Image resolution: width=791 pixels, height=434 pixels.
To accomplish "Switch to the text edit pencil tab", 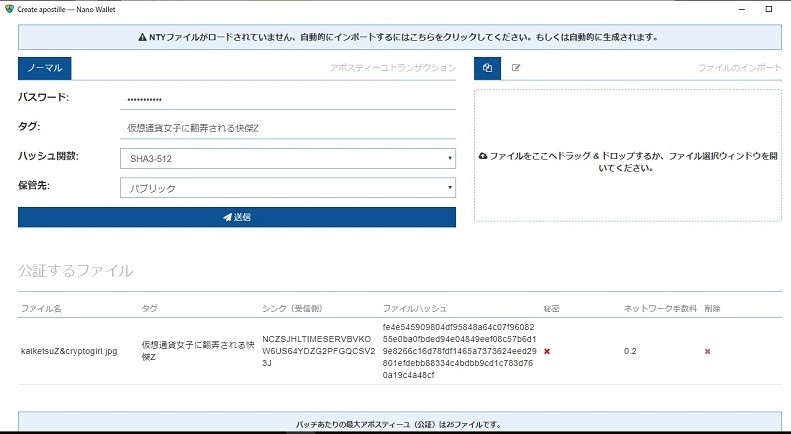I will point(516,68).
